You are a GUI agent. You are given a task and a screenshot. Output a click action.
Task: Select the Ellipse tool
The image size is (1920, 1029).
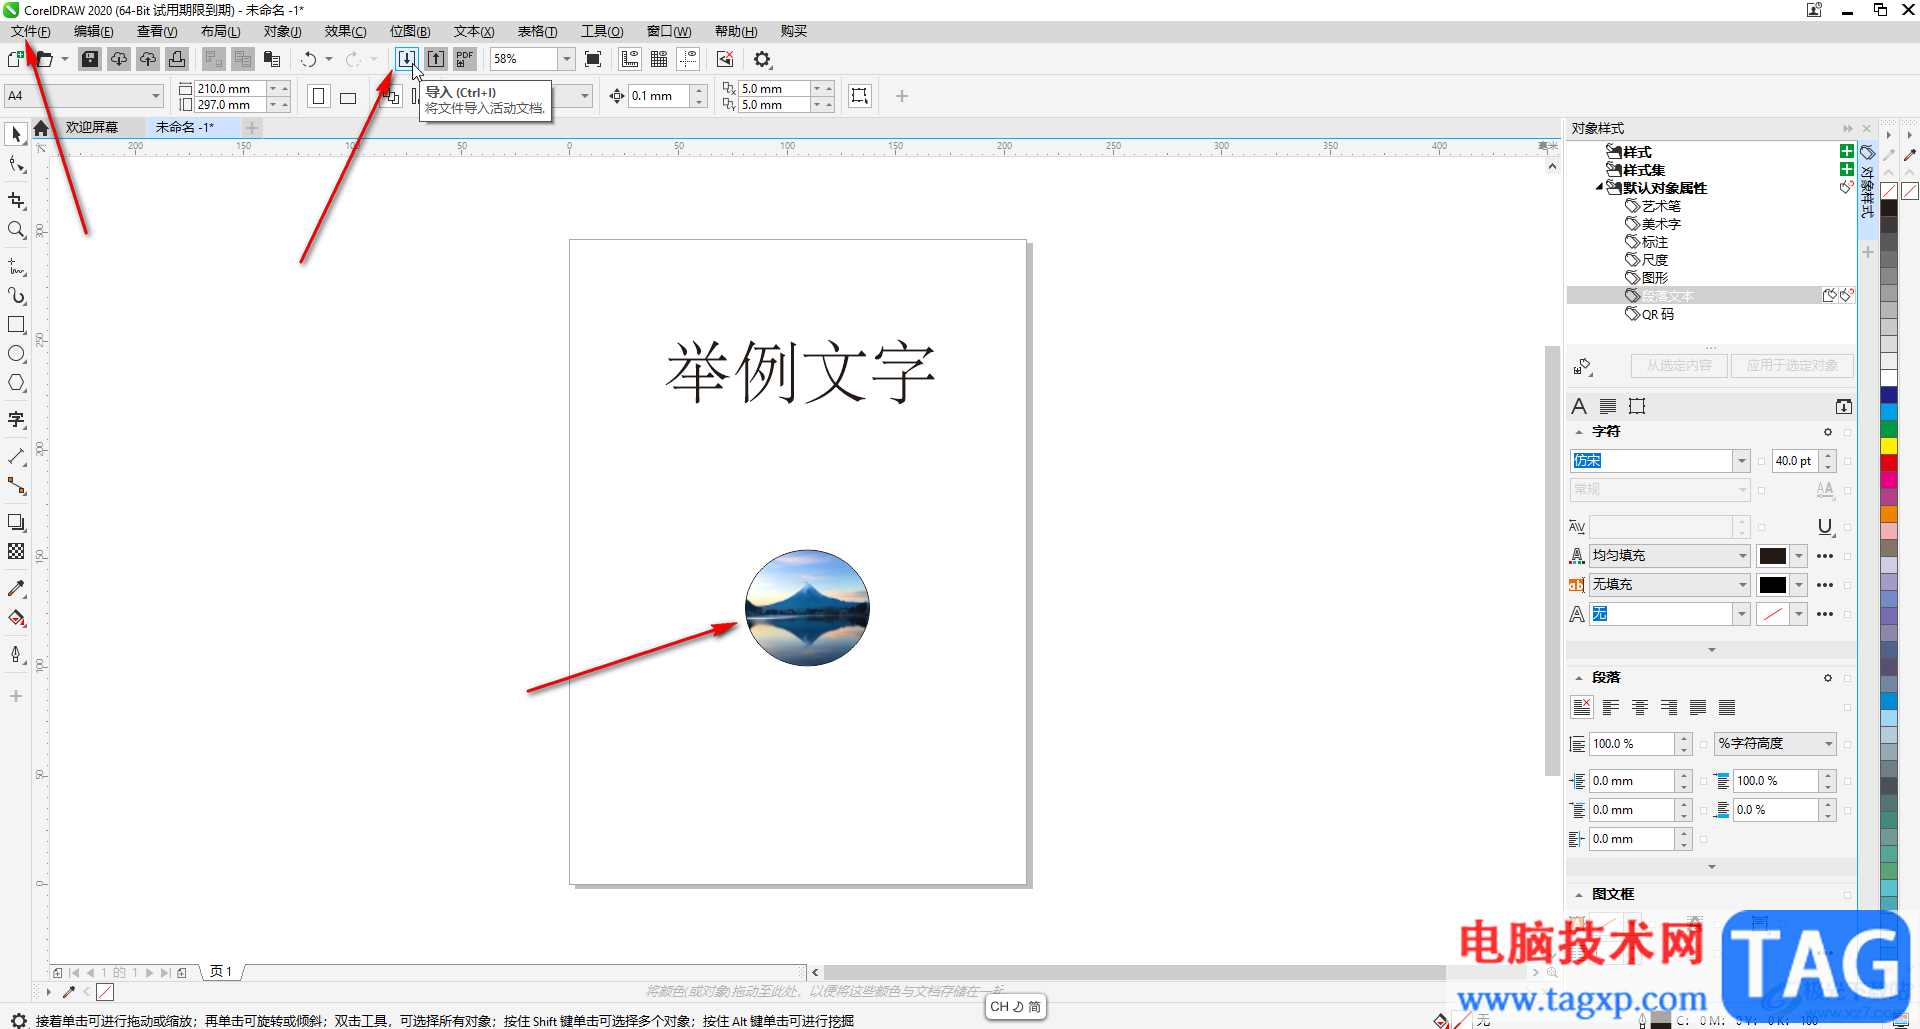point(16,354)
